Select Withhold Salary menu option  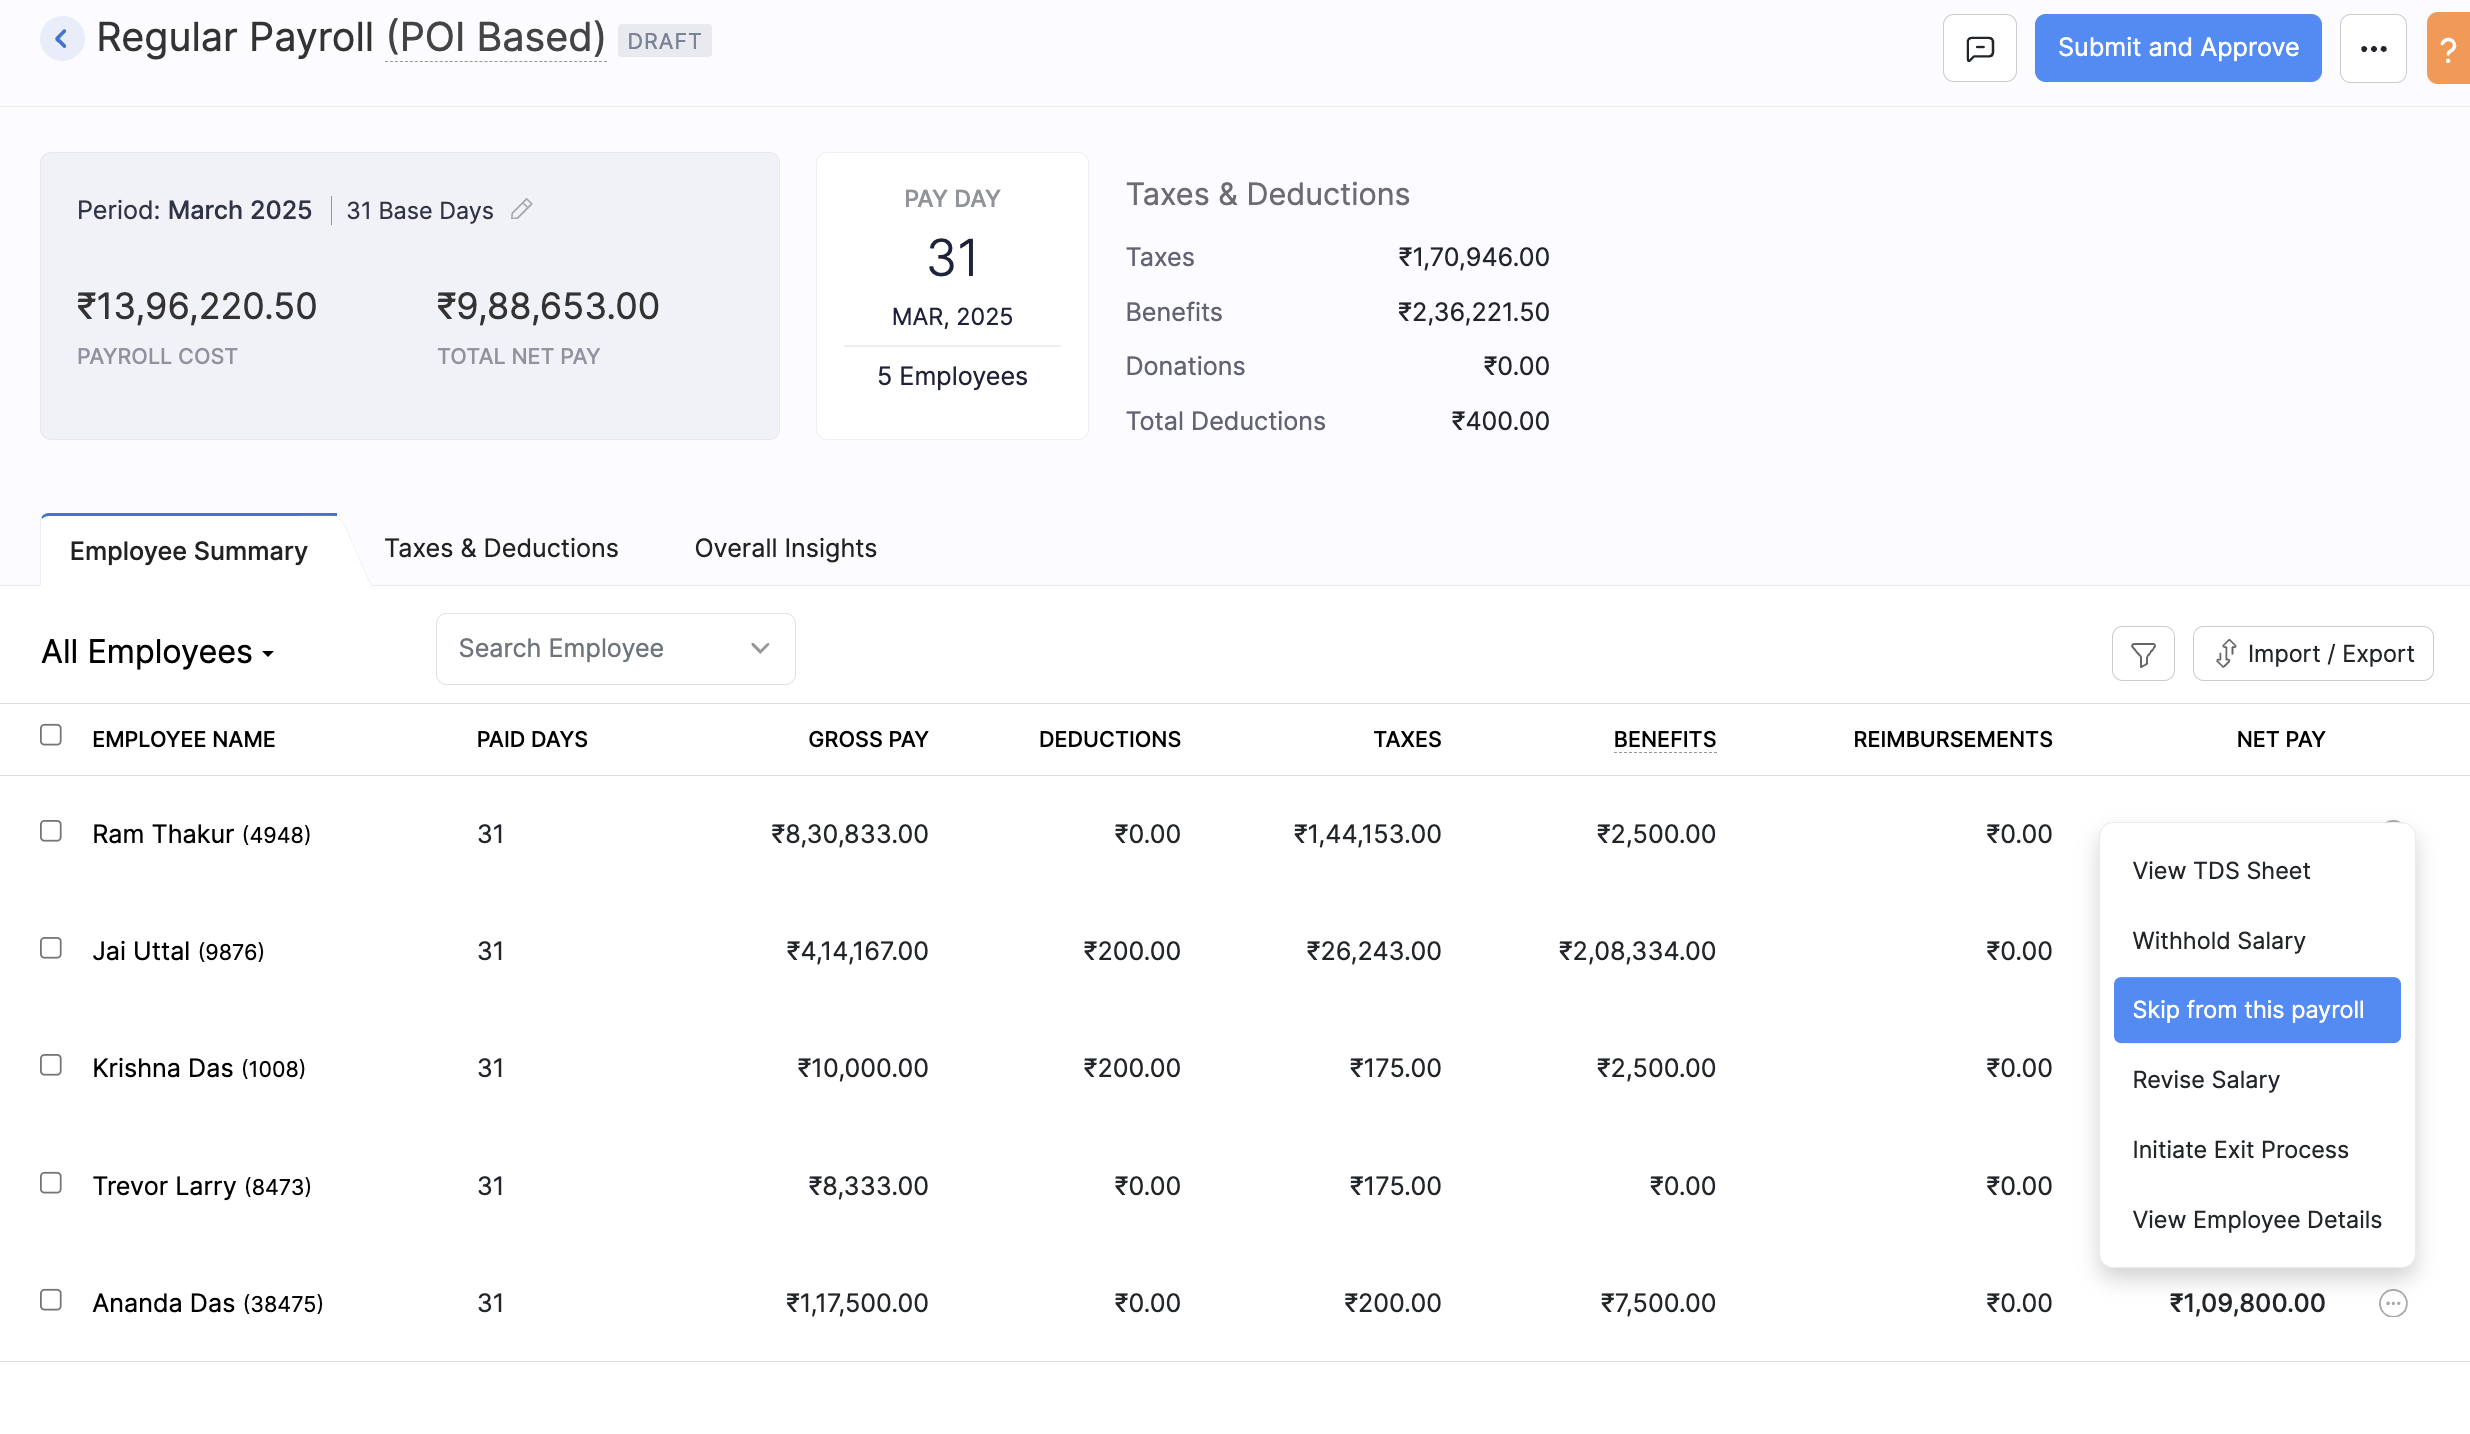click(x=2218, y=940)
